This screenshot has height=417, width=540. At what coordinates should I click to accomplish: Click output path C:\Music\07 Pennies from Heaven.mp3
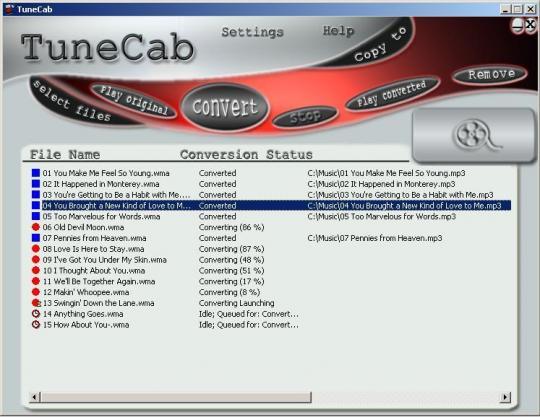375,238
